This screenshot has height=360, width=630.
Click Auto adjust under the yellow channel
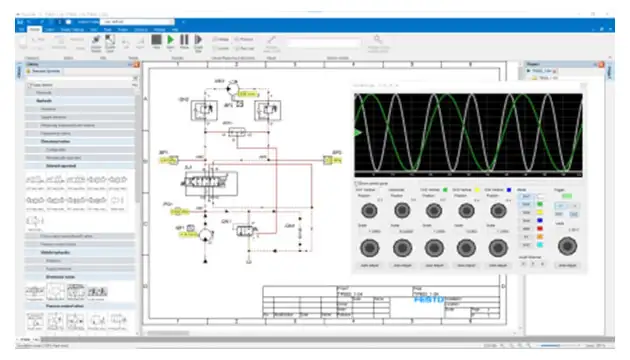[466, 265]
